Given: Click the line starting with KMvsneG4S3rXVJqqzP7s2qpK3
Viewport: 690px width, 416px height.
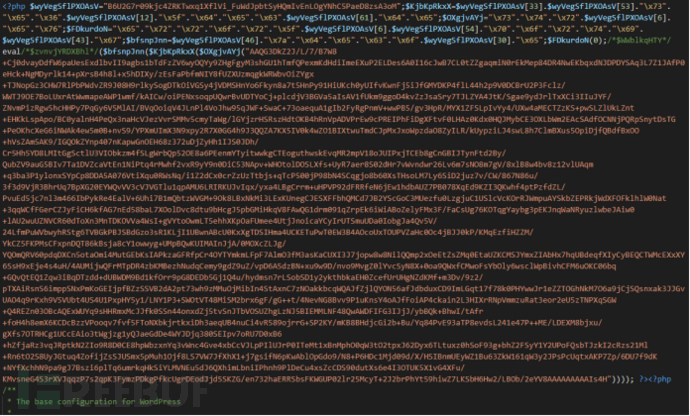Looking at the screenshot, I should pos(318,379).
